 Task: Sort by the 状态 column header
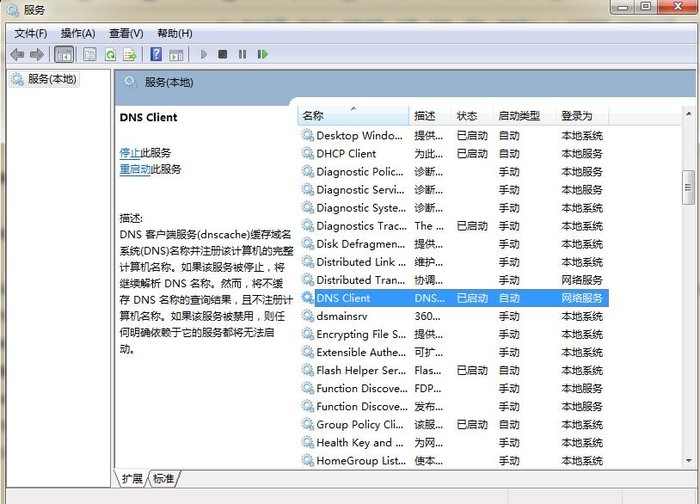tap(472, 116)
